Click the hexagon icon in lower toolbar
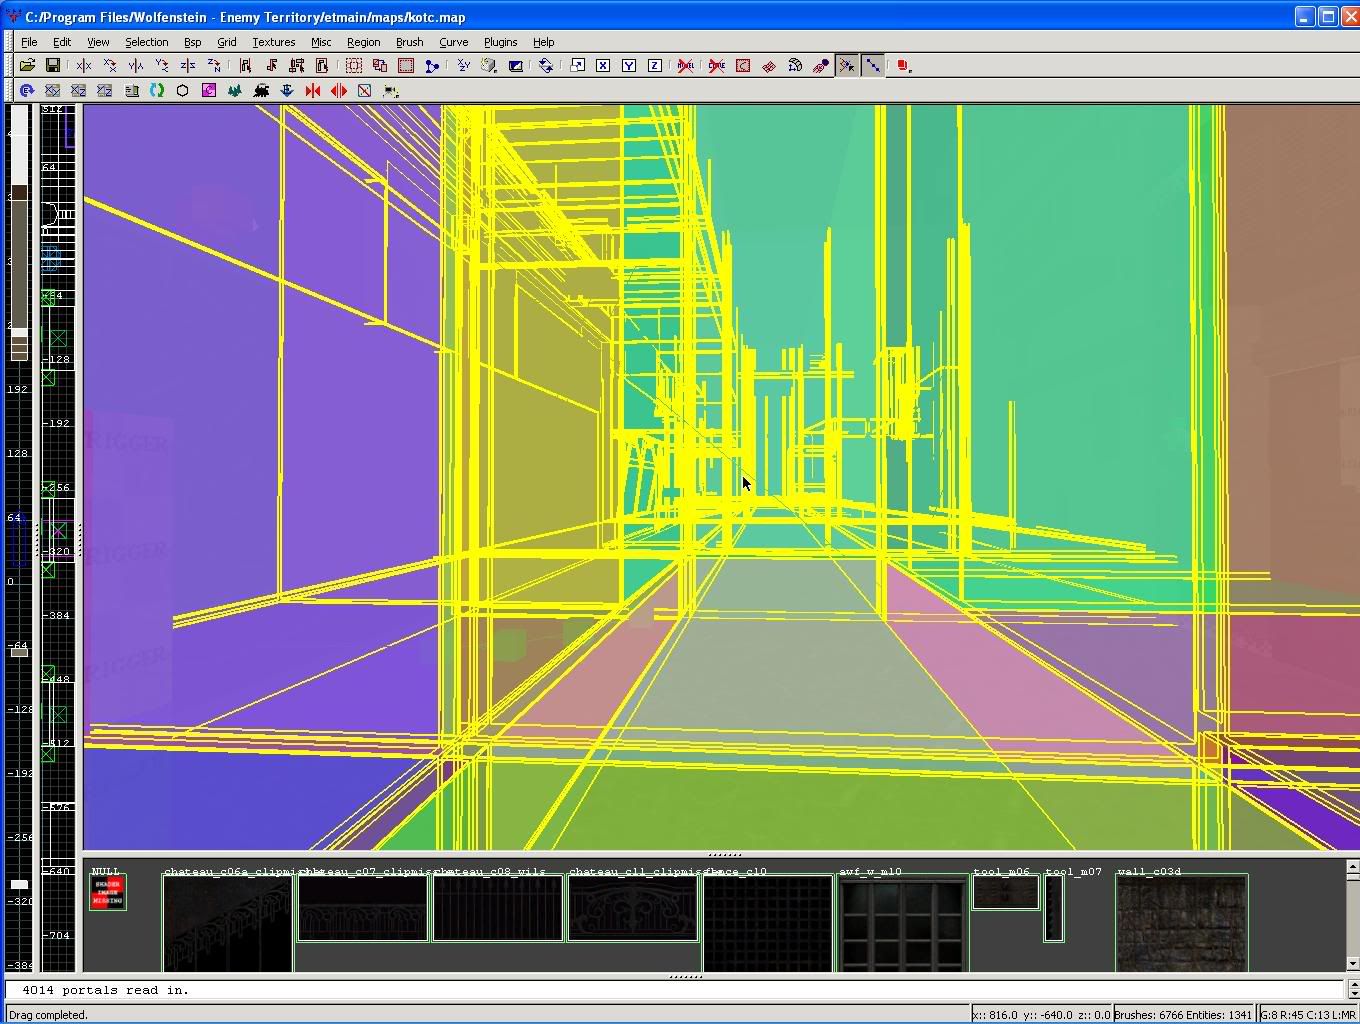Image resolution: width=1360 pixels, height=1024 pixels. click(x=183, y=91)
